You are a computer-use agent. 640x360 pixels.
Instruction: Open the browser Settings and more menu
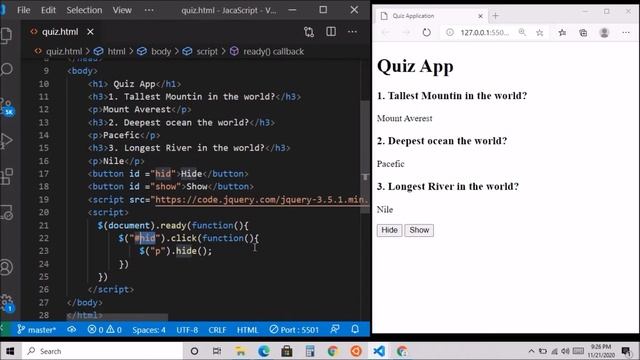pyautogui.click(x=626, y=32)
